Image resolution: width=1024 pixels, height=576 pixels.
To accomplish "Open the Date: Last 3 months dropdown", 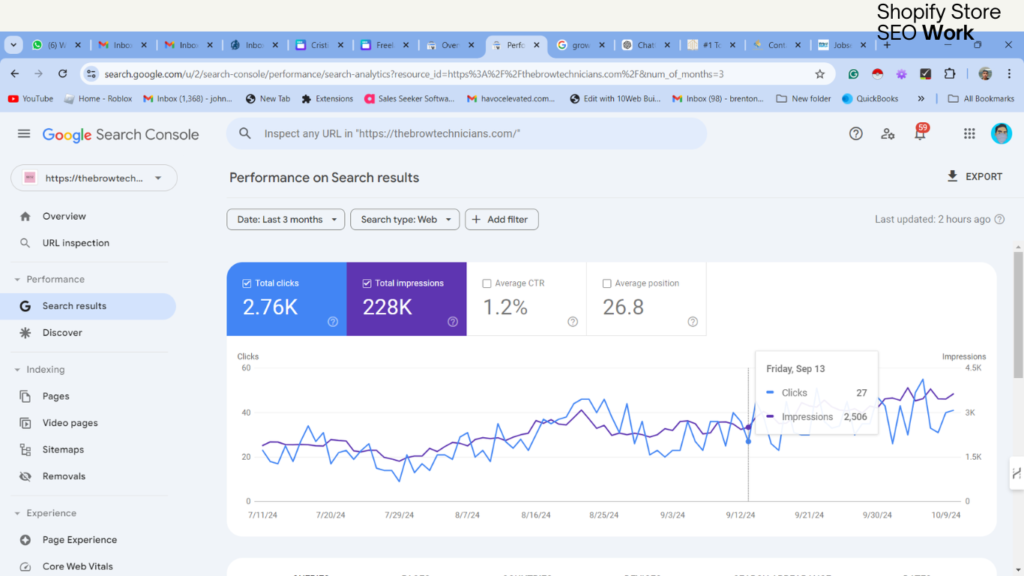I will click(x=285, y=219).
